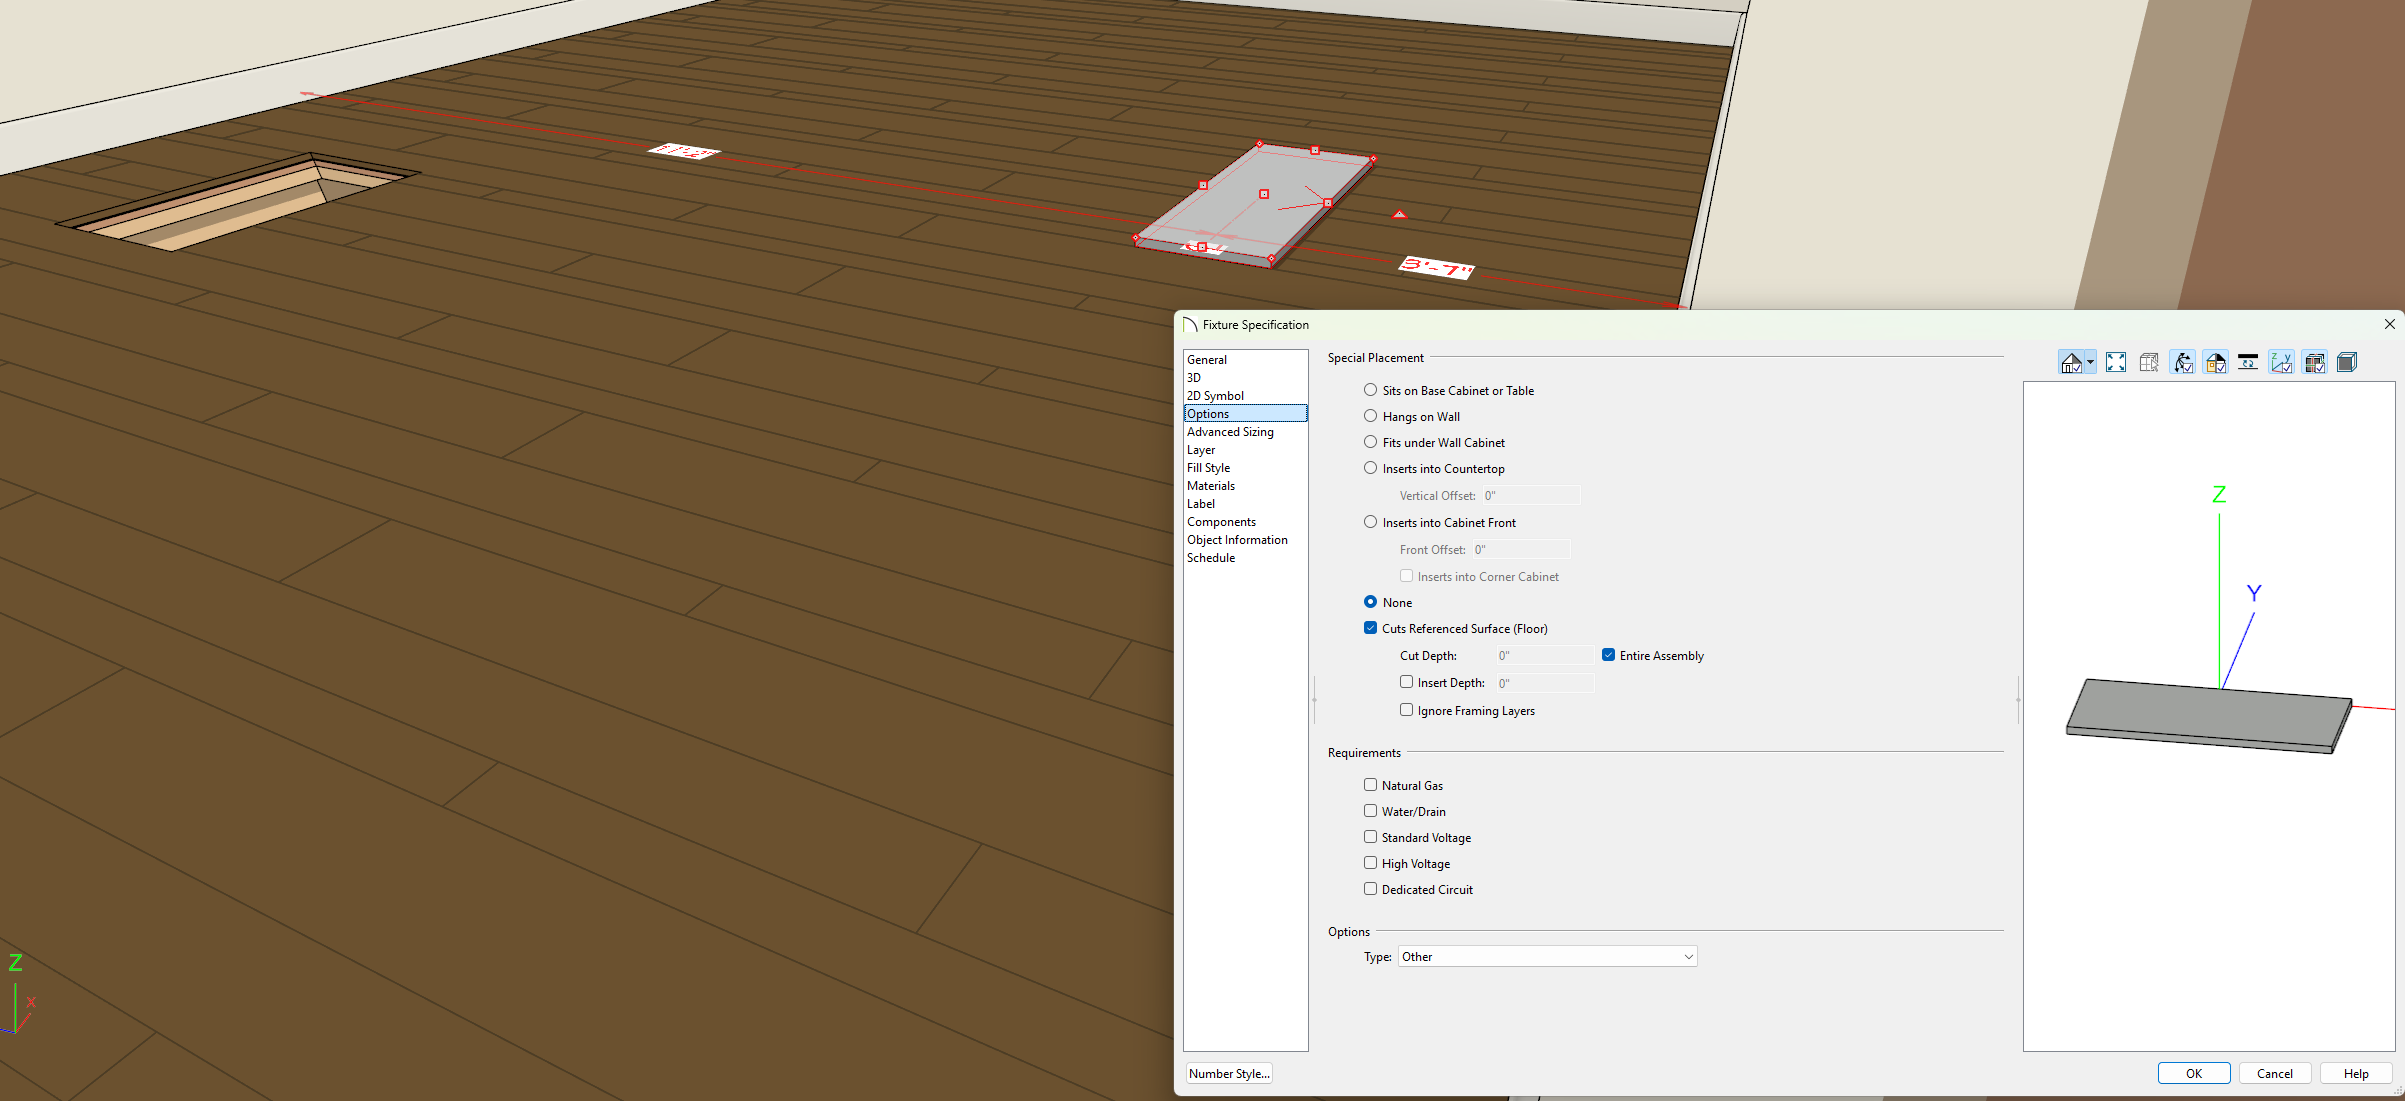Click the house rendering technique icon
The image size is (2405, 1101).
point(2070,363)
